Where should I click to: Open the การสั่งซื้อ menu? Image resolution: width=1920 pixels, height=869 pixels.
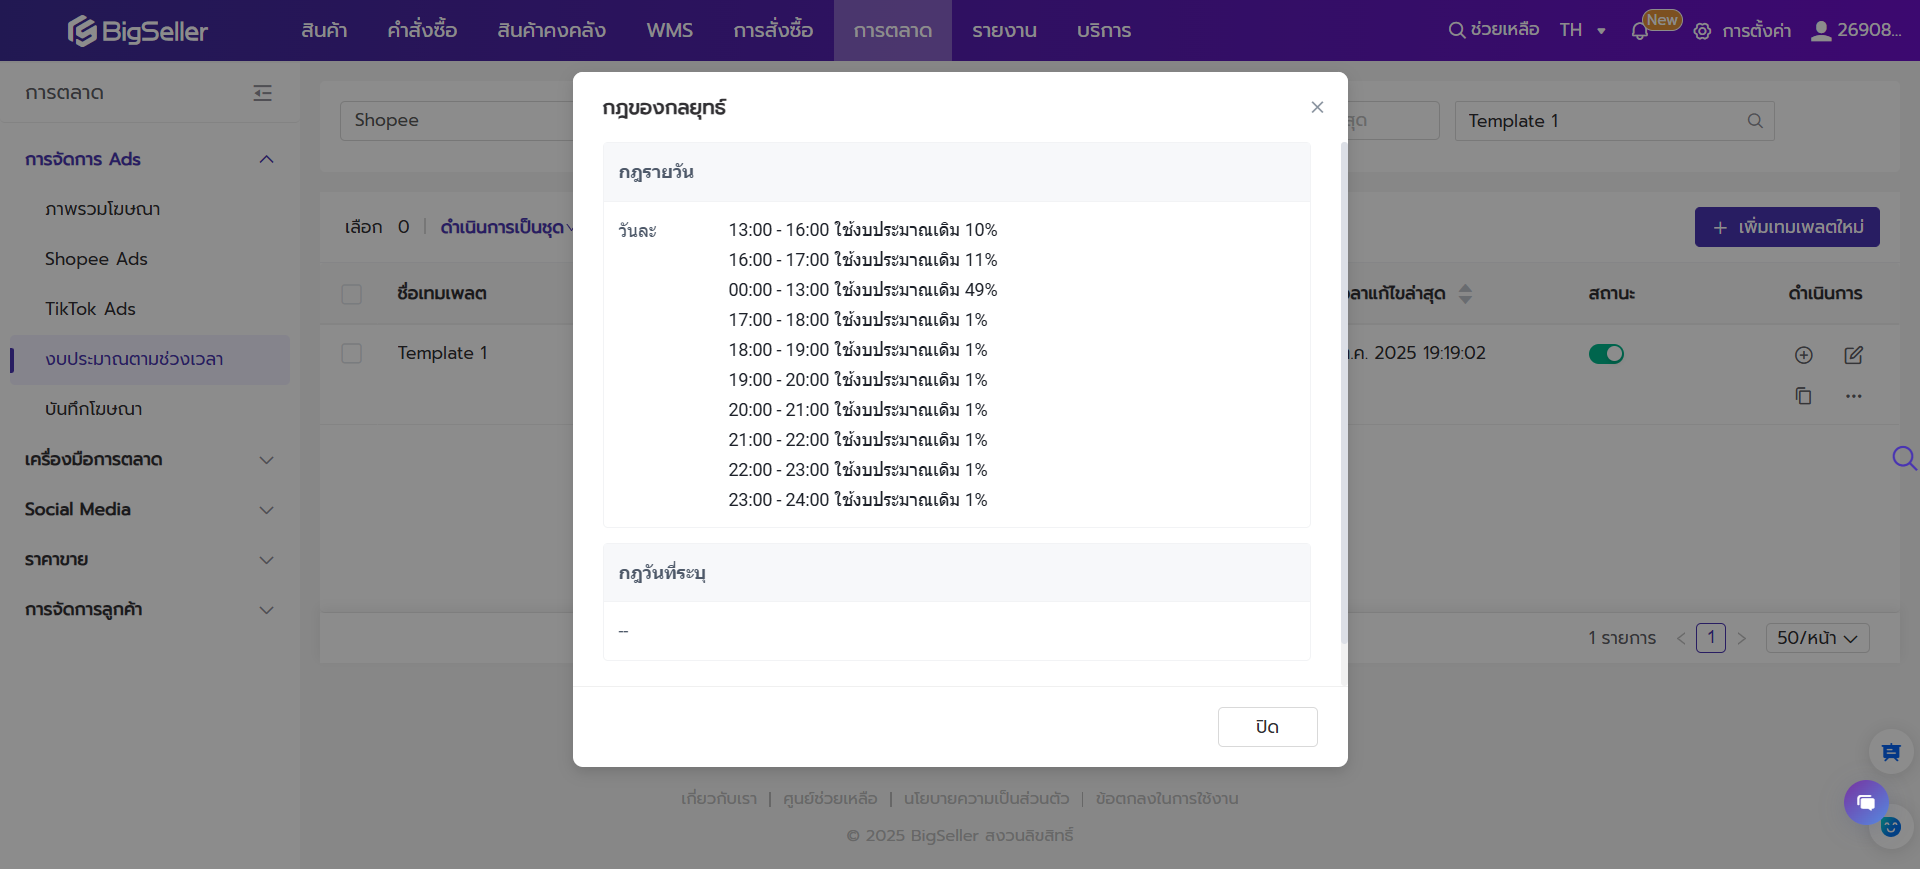tap(773, 30)
